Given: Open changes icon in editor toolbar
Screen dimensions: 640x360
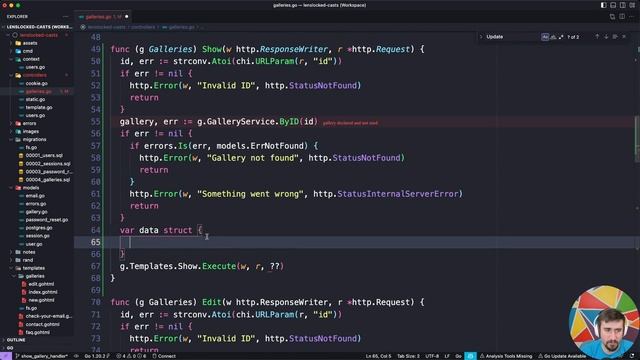Looking at the screenshot, I should click(612, 17).
